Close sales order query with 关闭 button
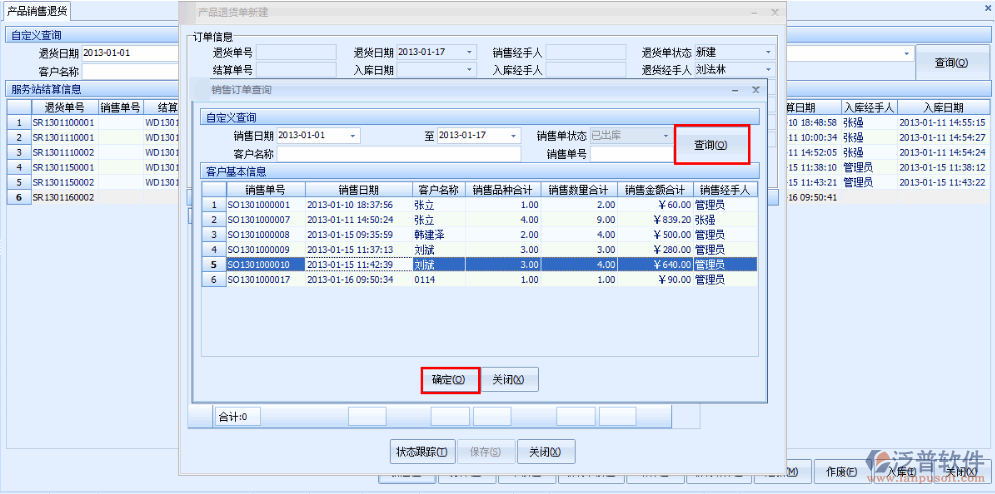995x494 pixels. tap(510, 380)
